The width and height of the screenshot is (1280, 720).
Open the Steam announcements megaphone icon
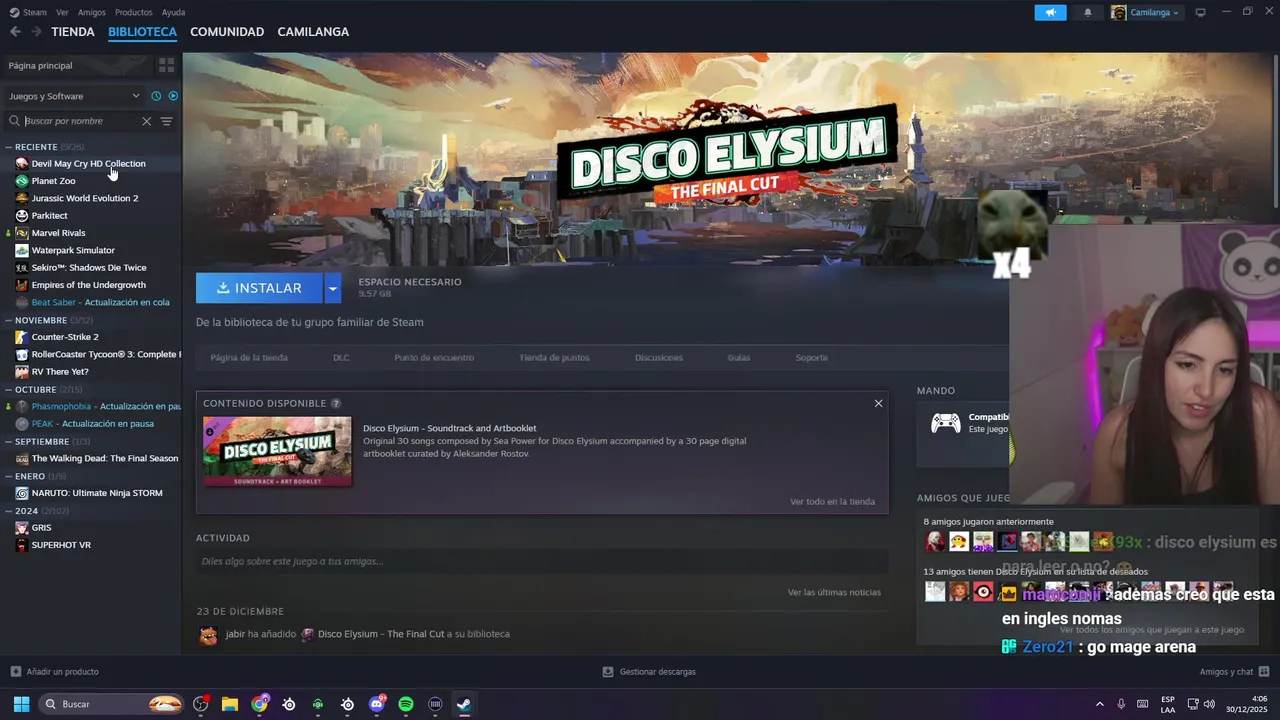coord(1050,12)
